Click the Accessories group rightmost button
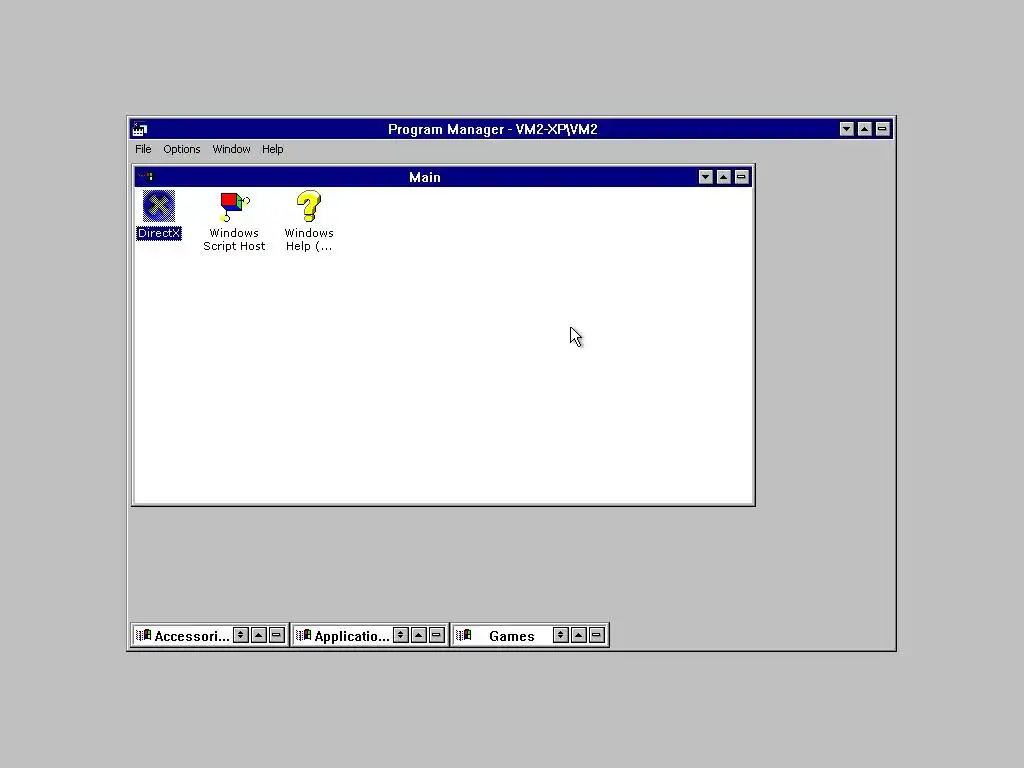This screenshot has height=768, width=1024. 277,635
